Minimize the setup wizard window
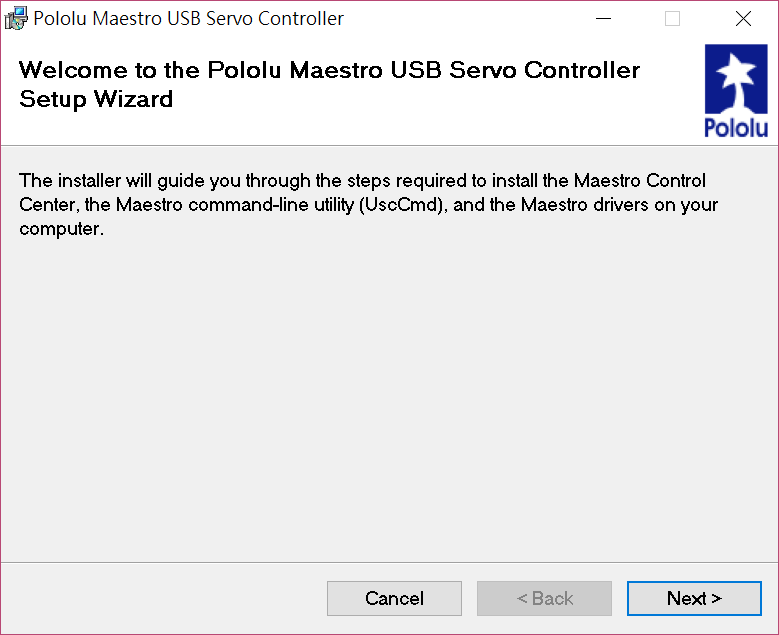This screenshot has width=779, height=635. (x=603, y=19)
